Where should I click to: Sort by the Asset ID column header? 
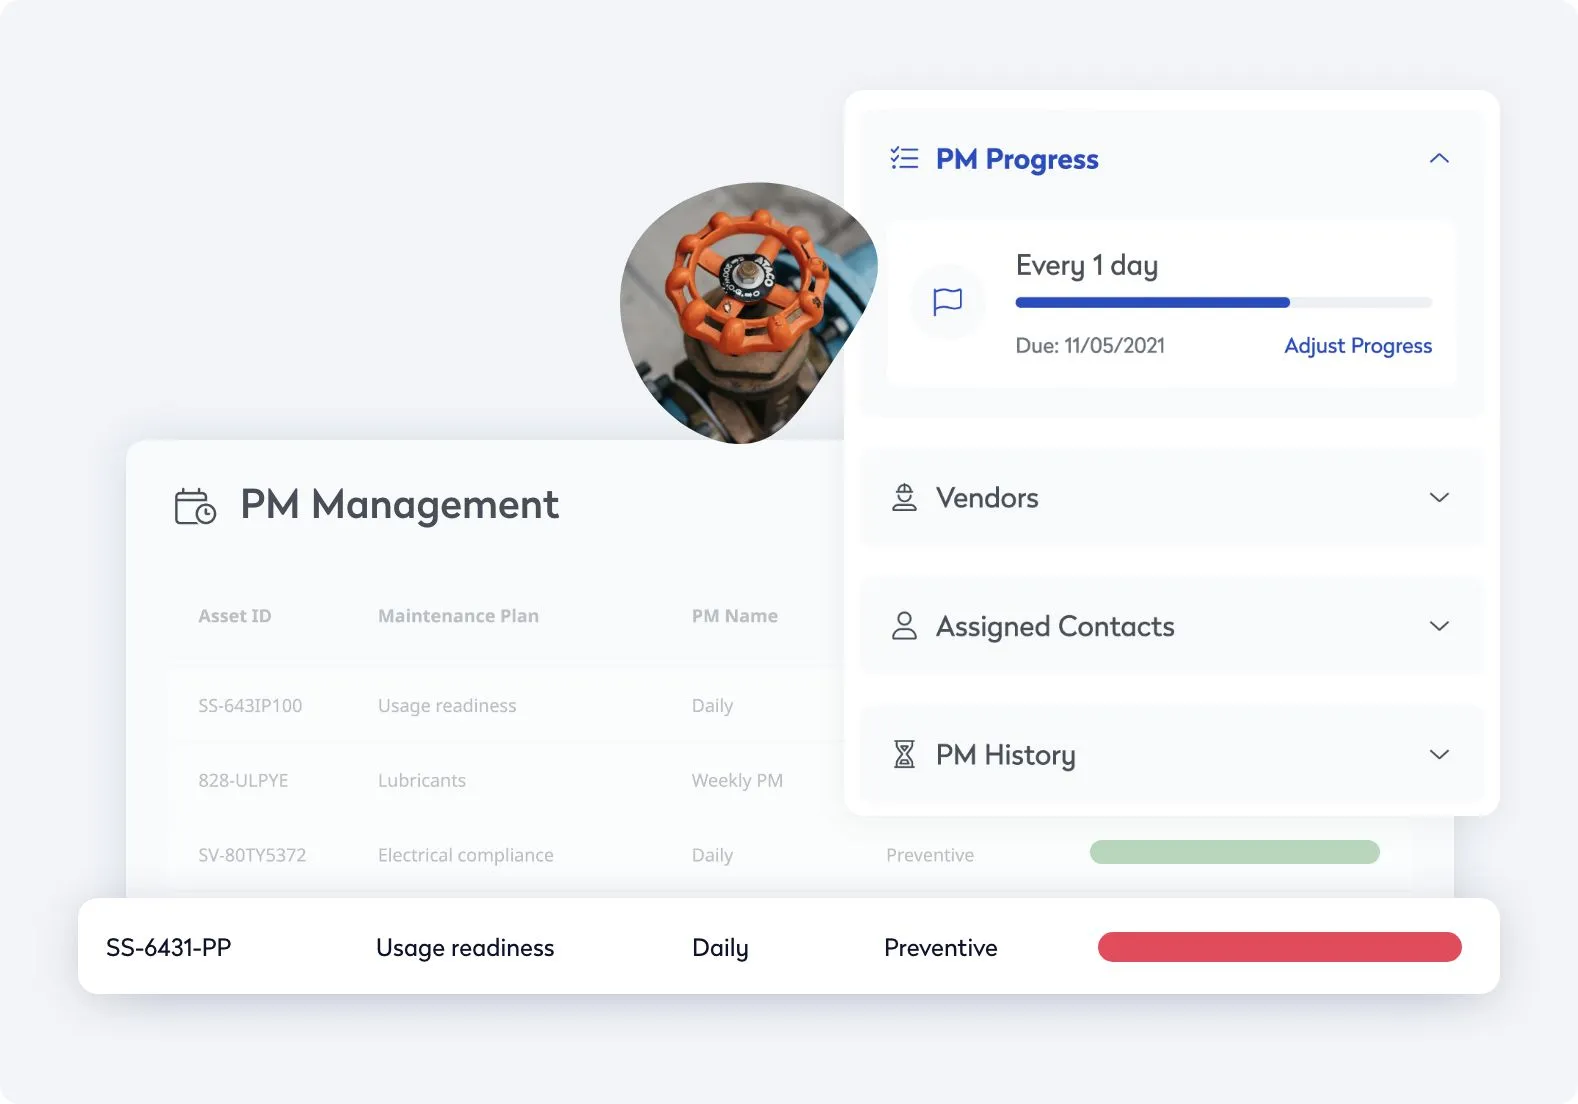click(235, 616)
